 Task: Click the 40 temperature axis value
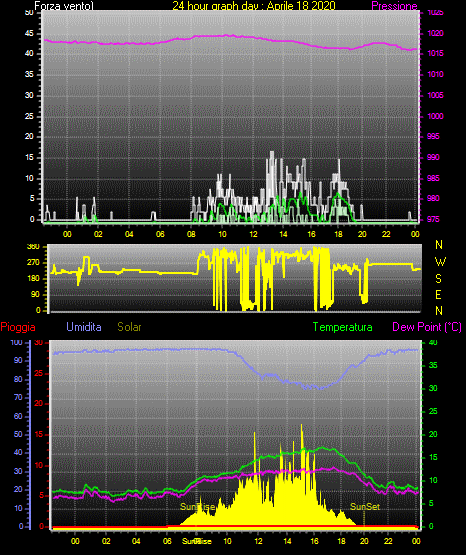[433, 342]
